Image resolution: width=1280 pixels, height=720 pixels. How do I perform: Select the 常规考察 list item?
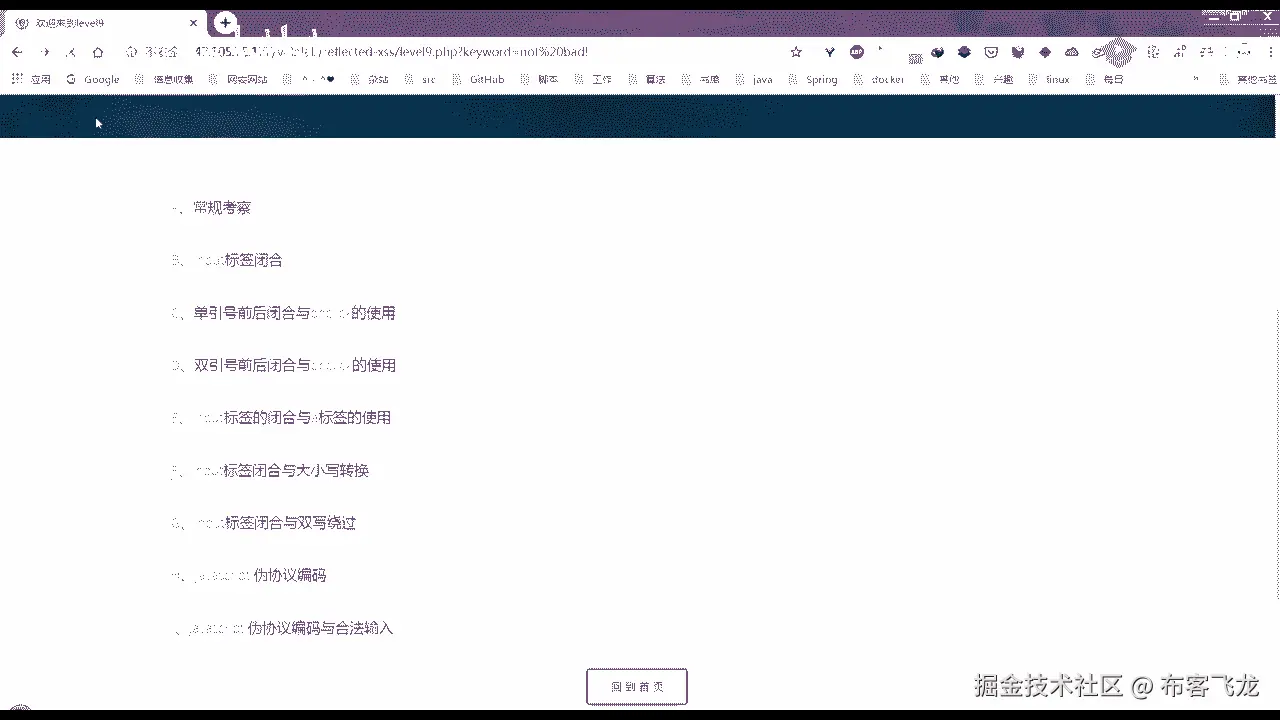212,208
